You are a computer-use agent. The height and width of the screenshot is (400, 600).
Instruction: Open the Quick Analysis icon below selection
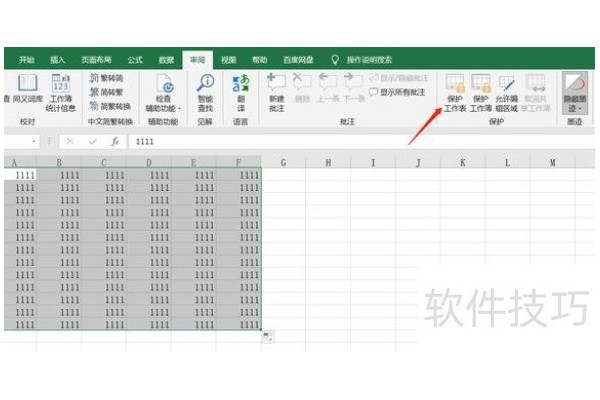268,337
